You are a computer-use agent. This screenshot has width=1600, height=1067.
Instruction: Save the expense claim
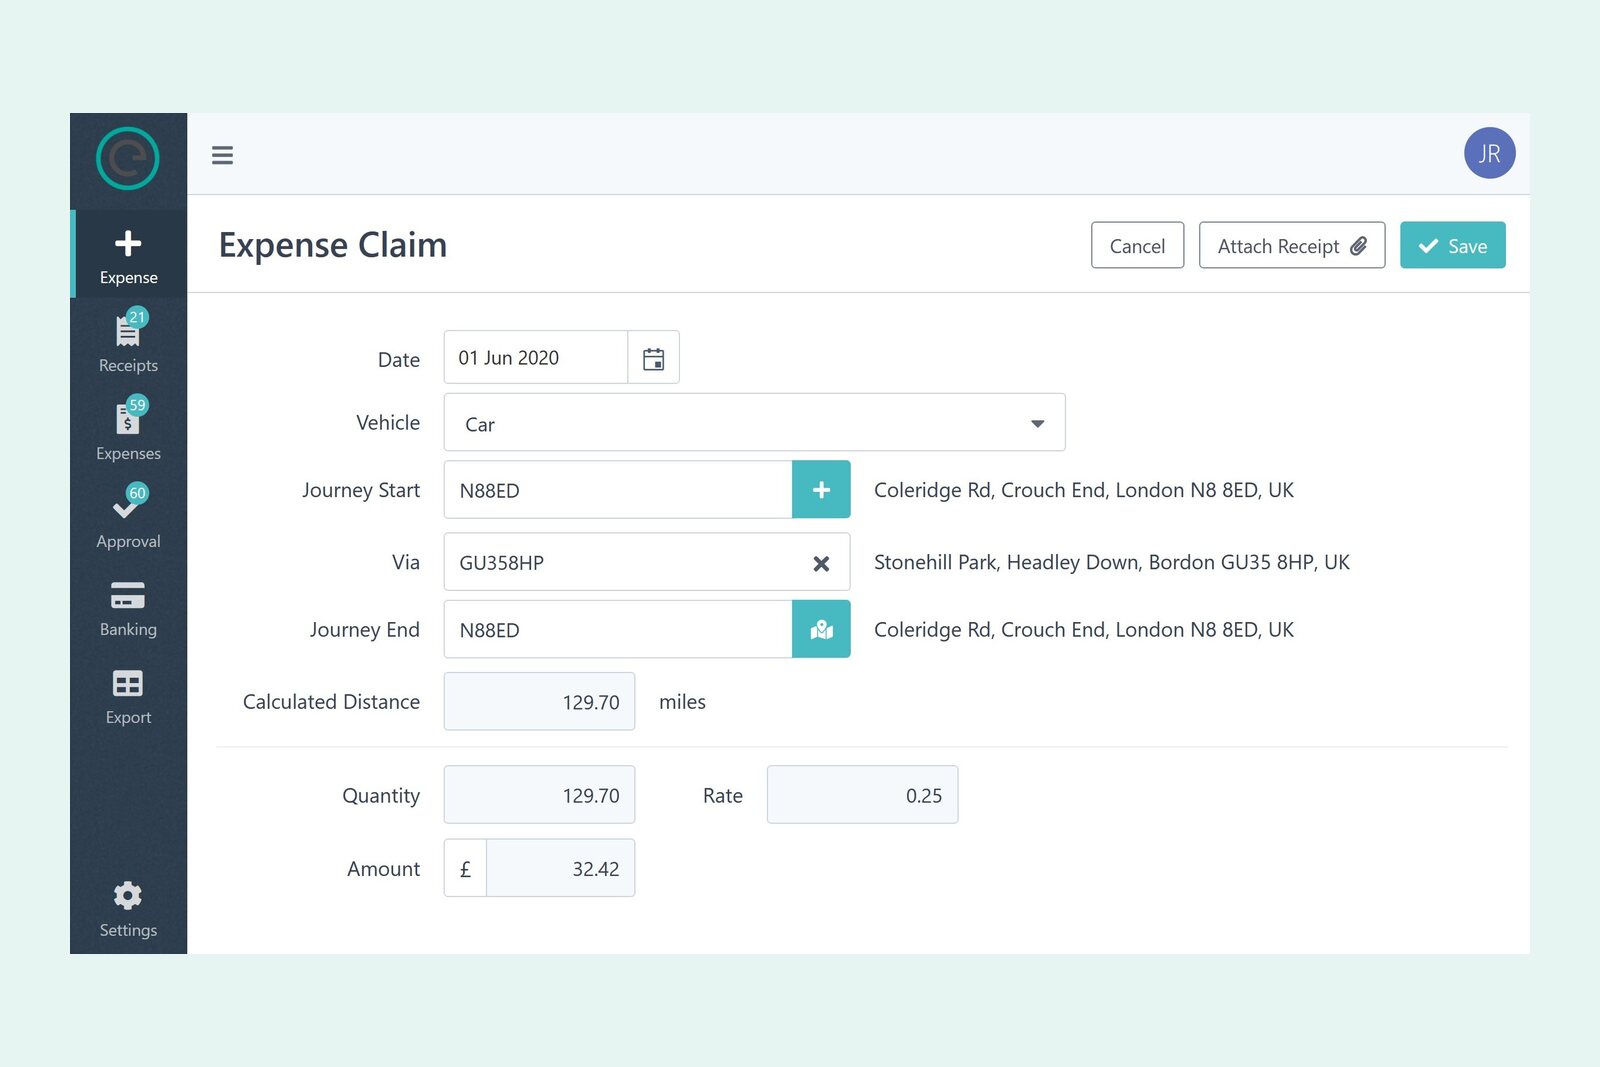click(x=1452, y=246)
